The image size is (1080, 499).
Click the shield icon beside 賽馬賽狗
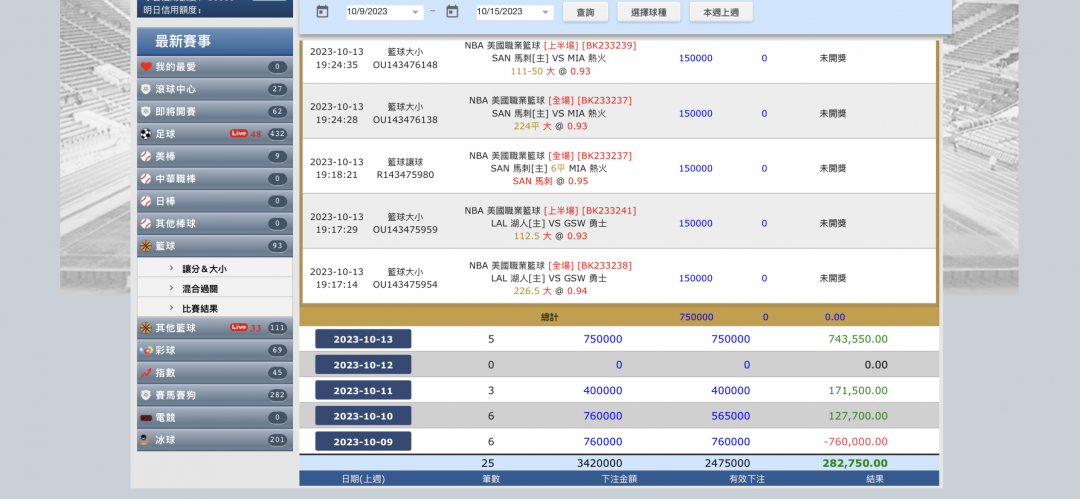[145, 395]
